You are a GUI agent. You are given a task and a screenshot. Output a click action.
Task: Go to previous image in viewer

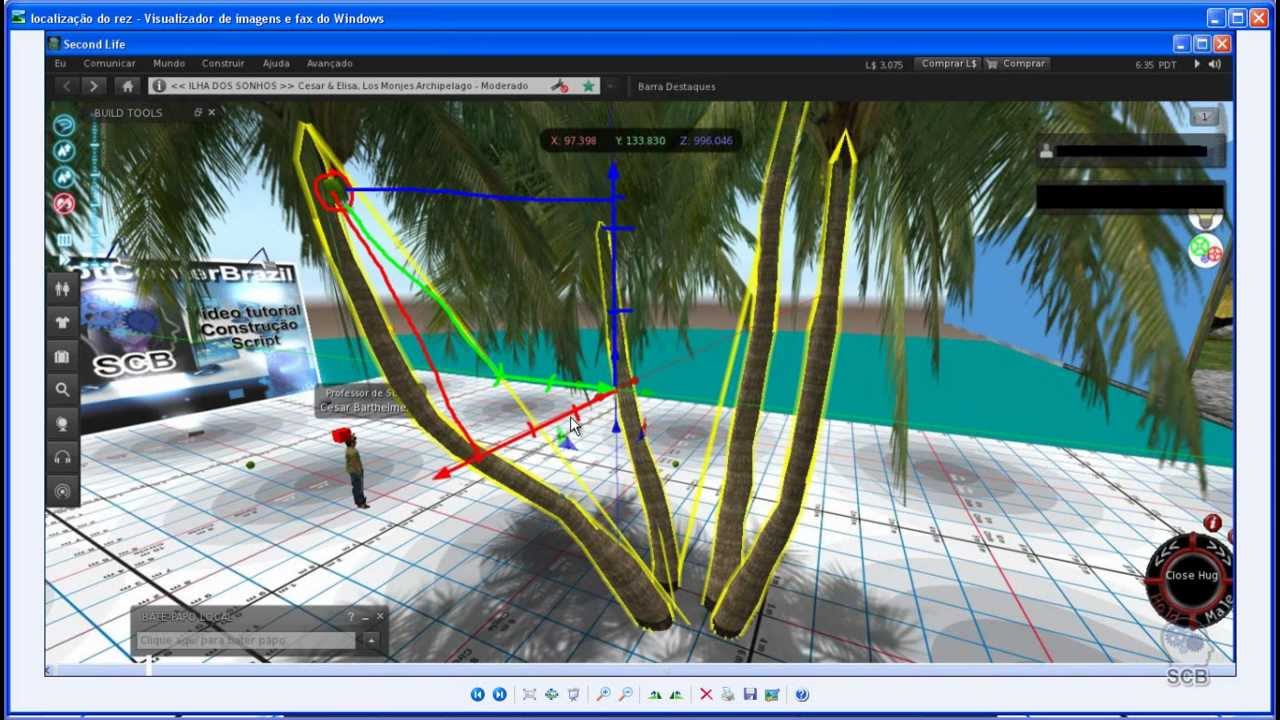478,694
